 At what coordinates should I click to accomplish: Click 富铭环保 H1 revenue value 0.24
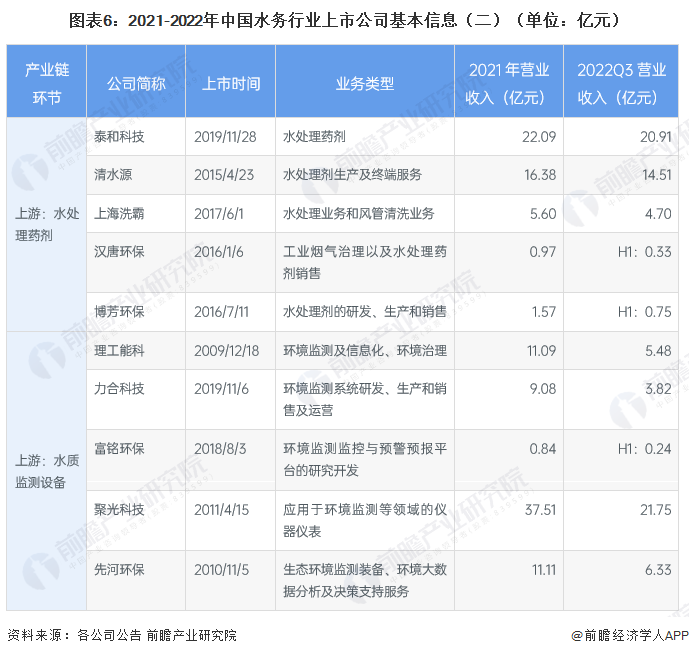(x=643, y=449)
